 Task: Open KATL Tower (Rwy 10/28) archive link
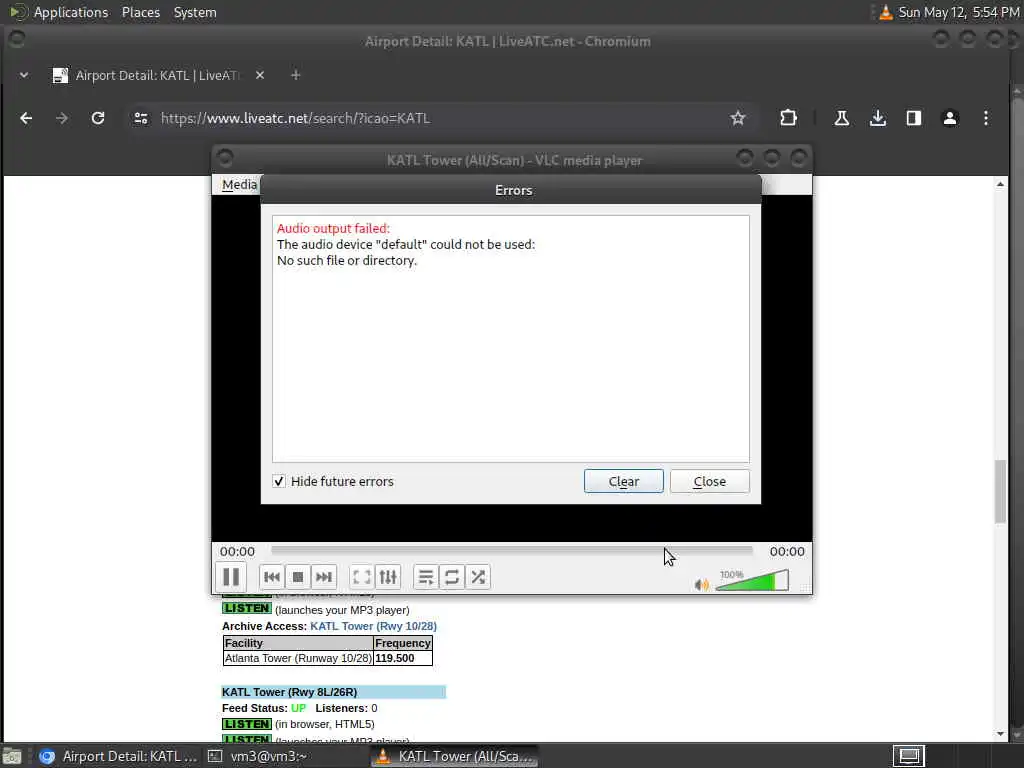point(374,626)
